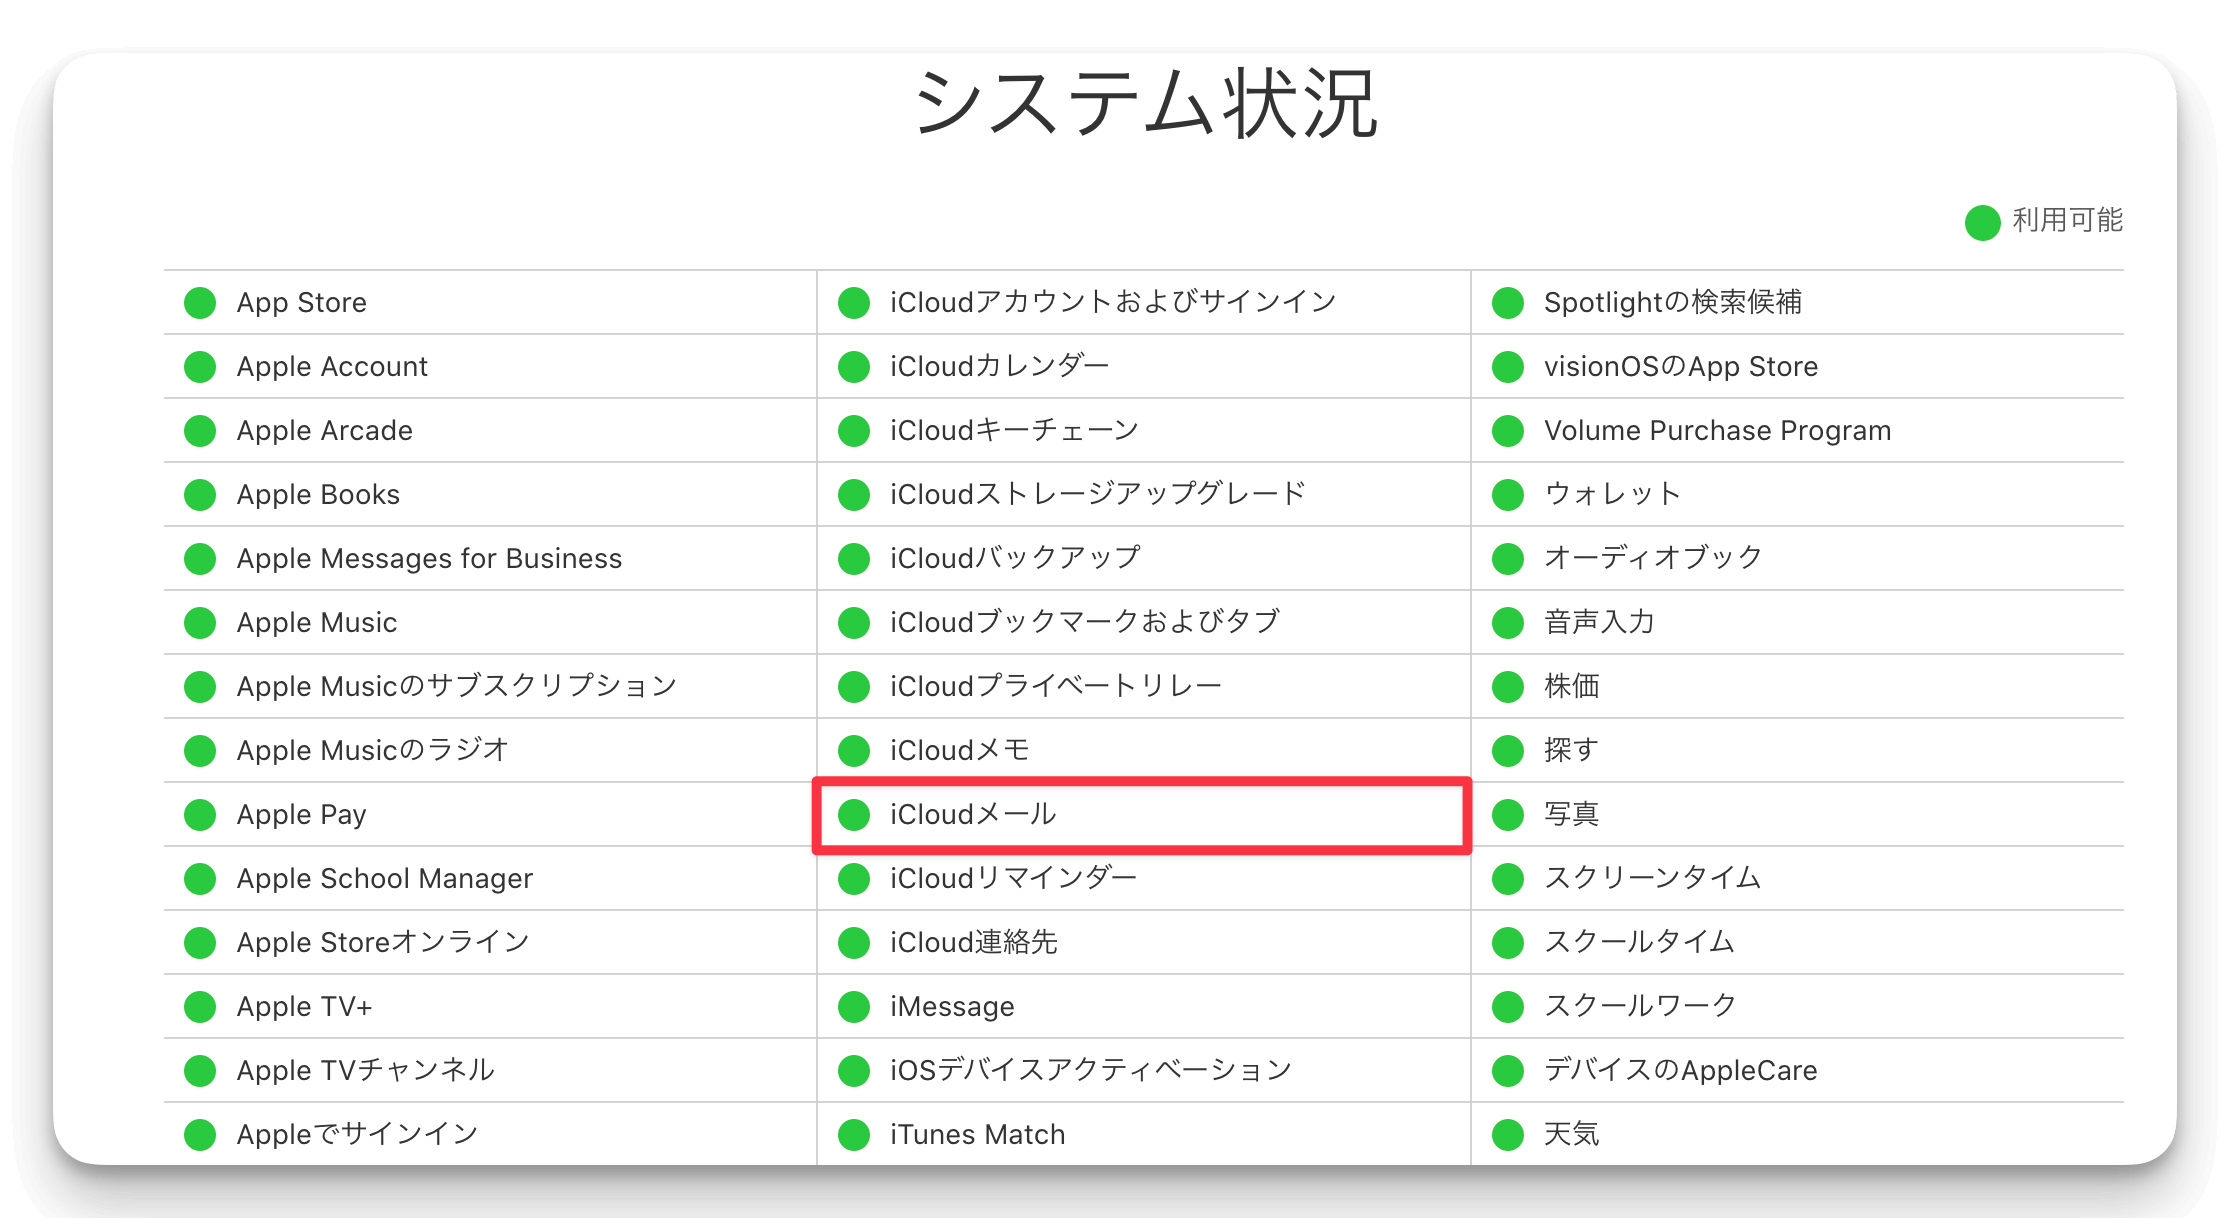2230x1218 pixels.
Task: Click the Apple Musicのサブスクリプション text
Action: coord(457,686)
